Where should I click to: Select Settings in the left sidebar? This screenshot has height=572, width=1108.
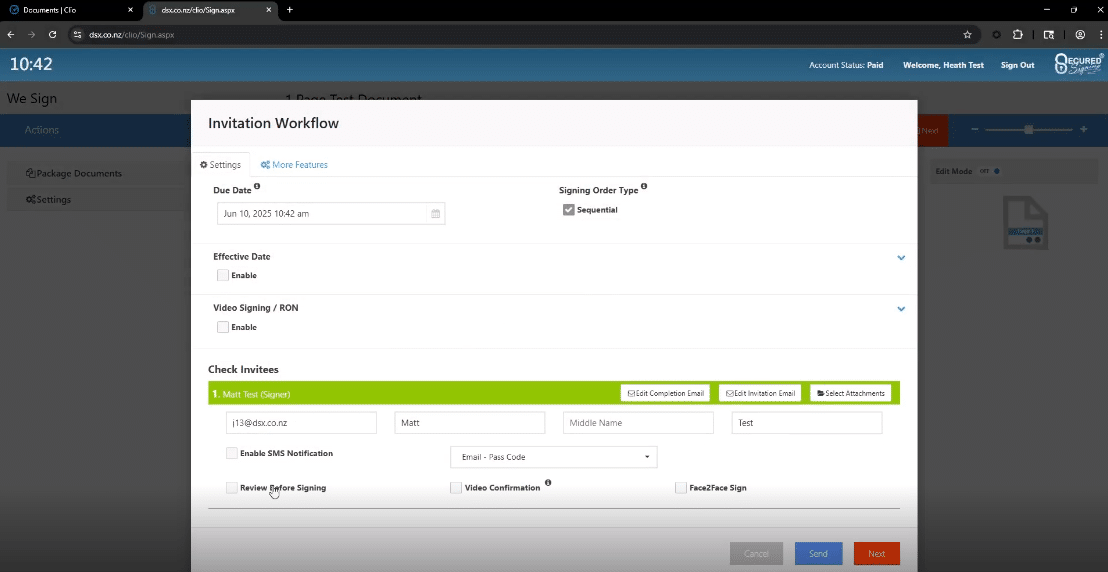[48, 199]
